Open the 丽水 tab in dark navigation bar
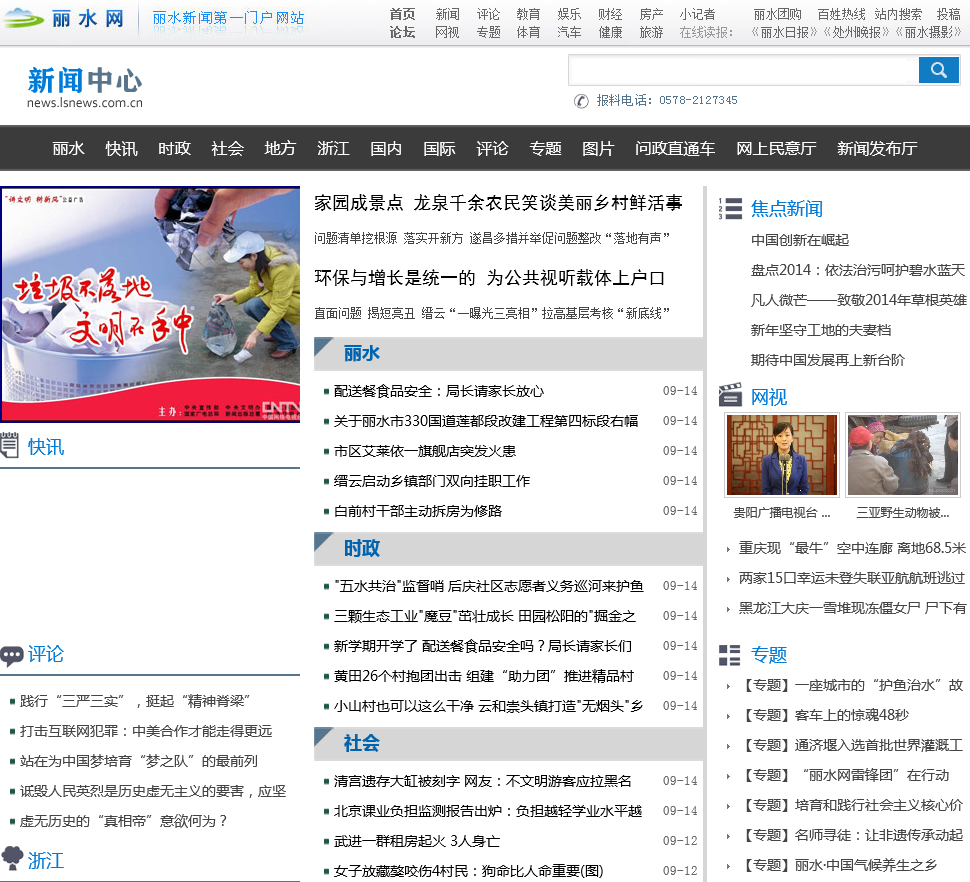 click(x=68, y=148)
